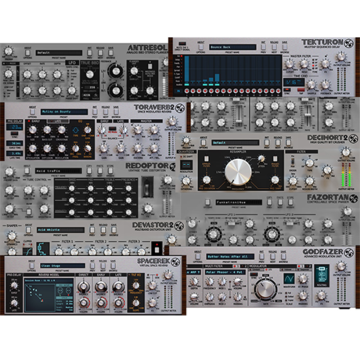Click Spacerek reverb model display

(x=48, y=295)
